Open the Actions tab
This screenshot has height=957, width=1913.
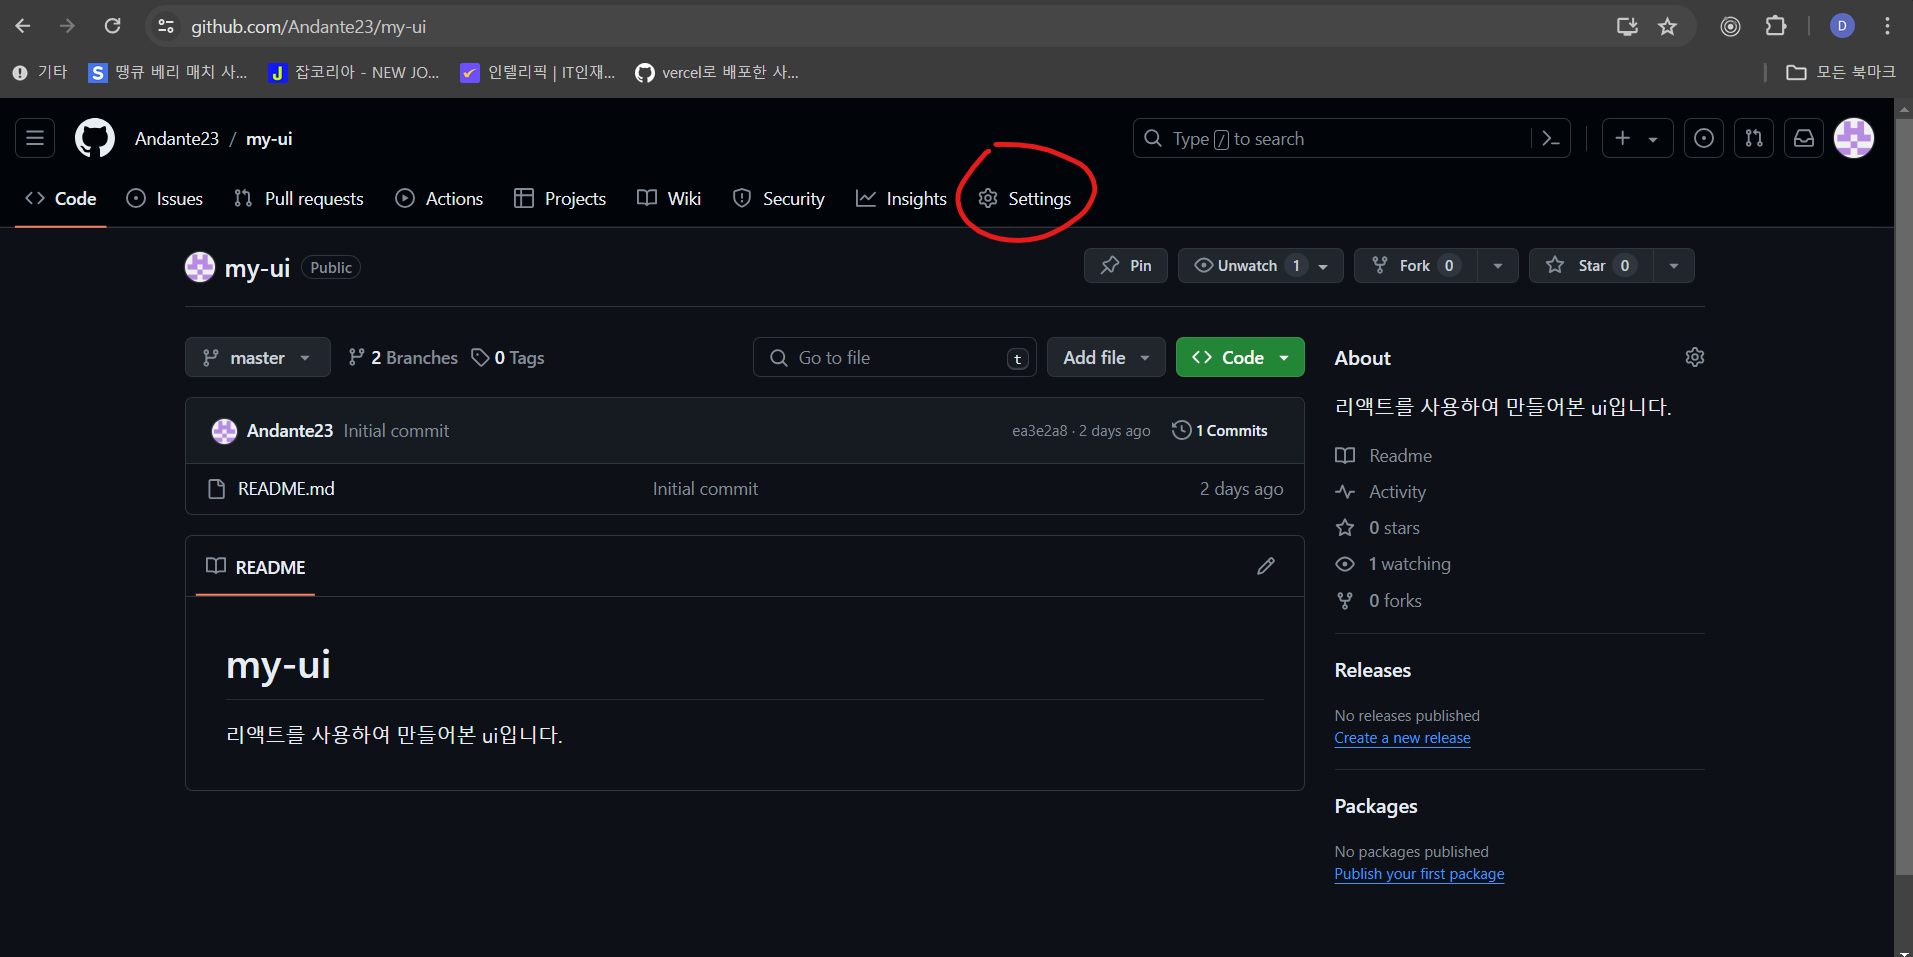pyautogui.click(x=439, y=198)
